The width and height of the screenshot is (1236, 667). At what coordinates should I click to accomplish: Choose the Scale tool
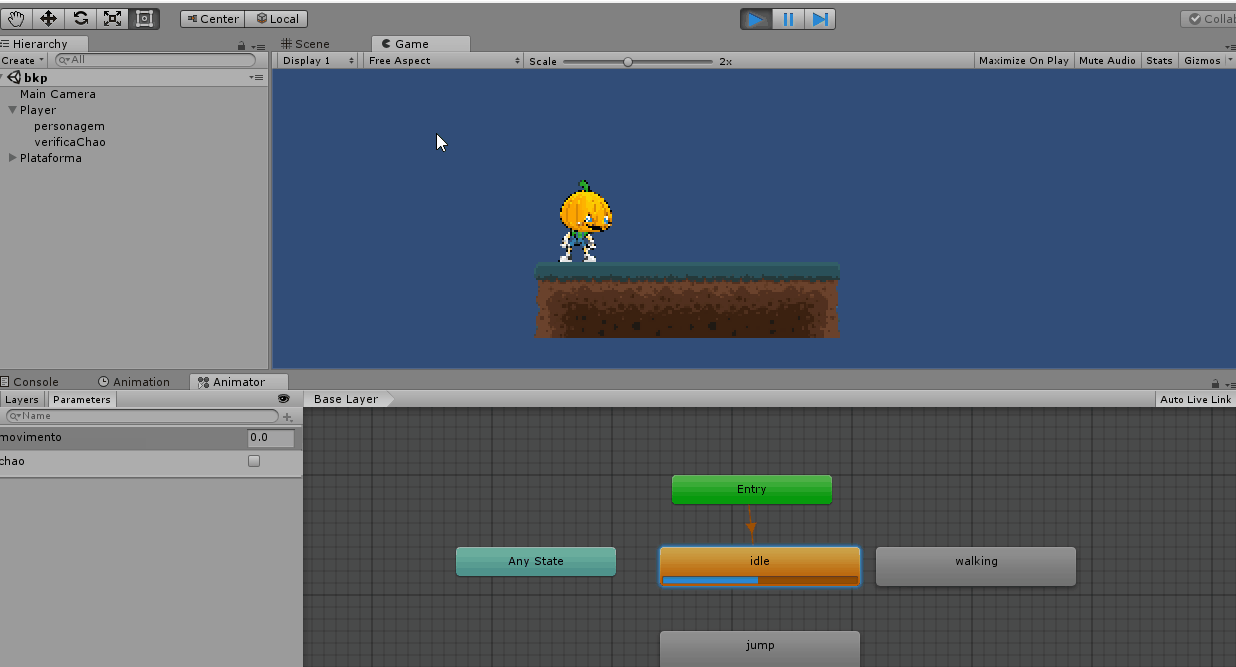click(x=113, y=18)
